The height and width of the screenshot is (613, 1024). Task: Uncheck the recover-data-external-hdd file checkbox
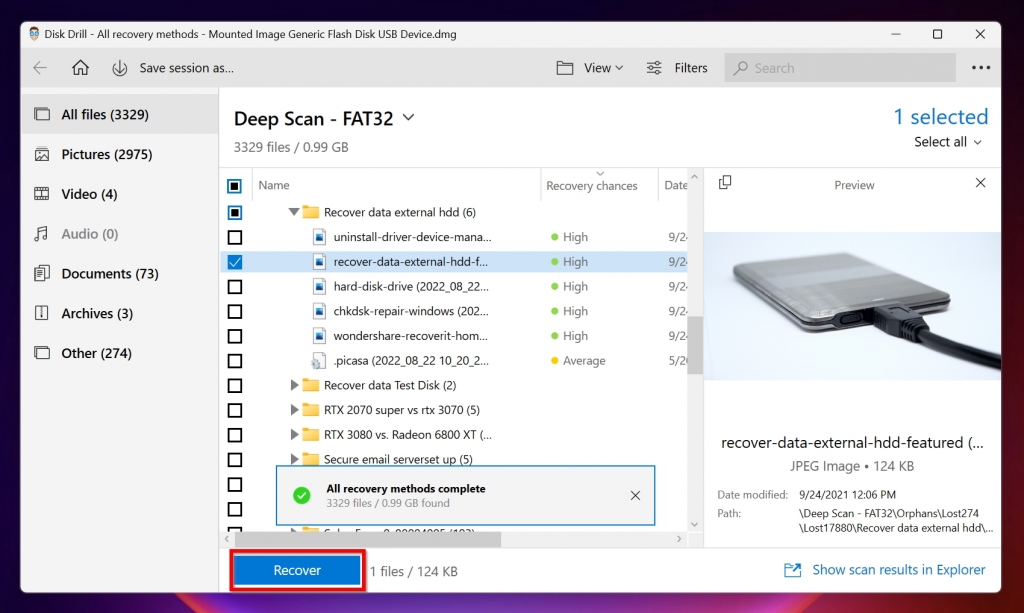pyautogui.click(x=235, y=262)
